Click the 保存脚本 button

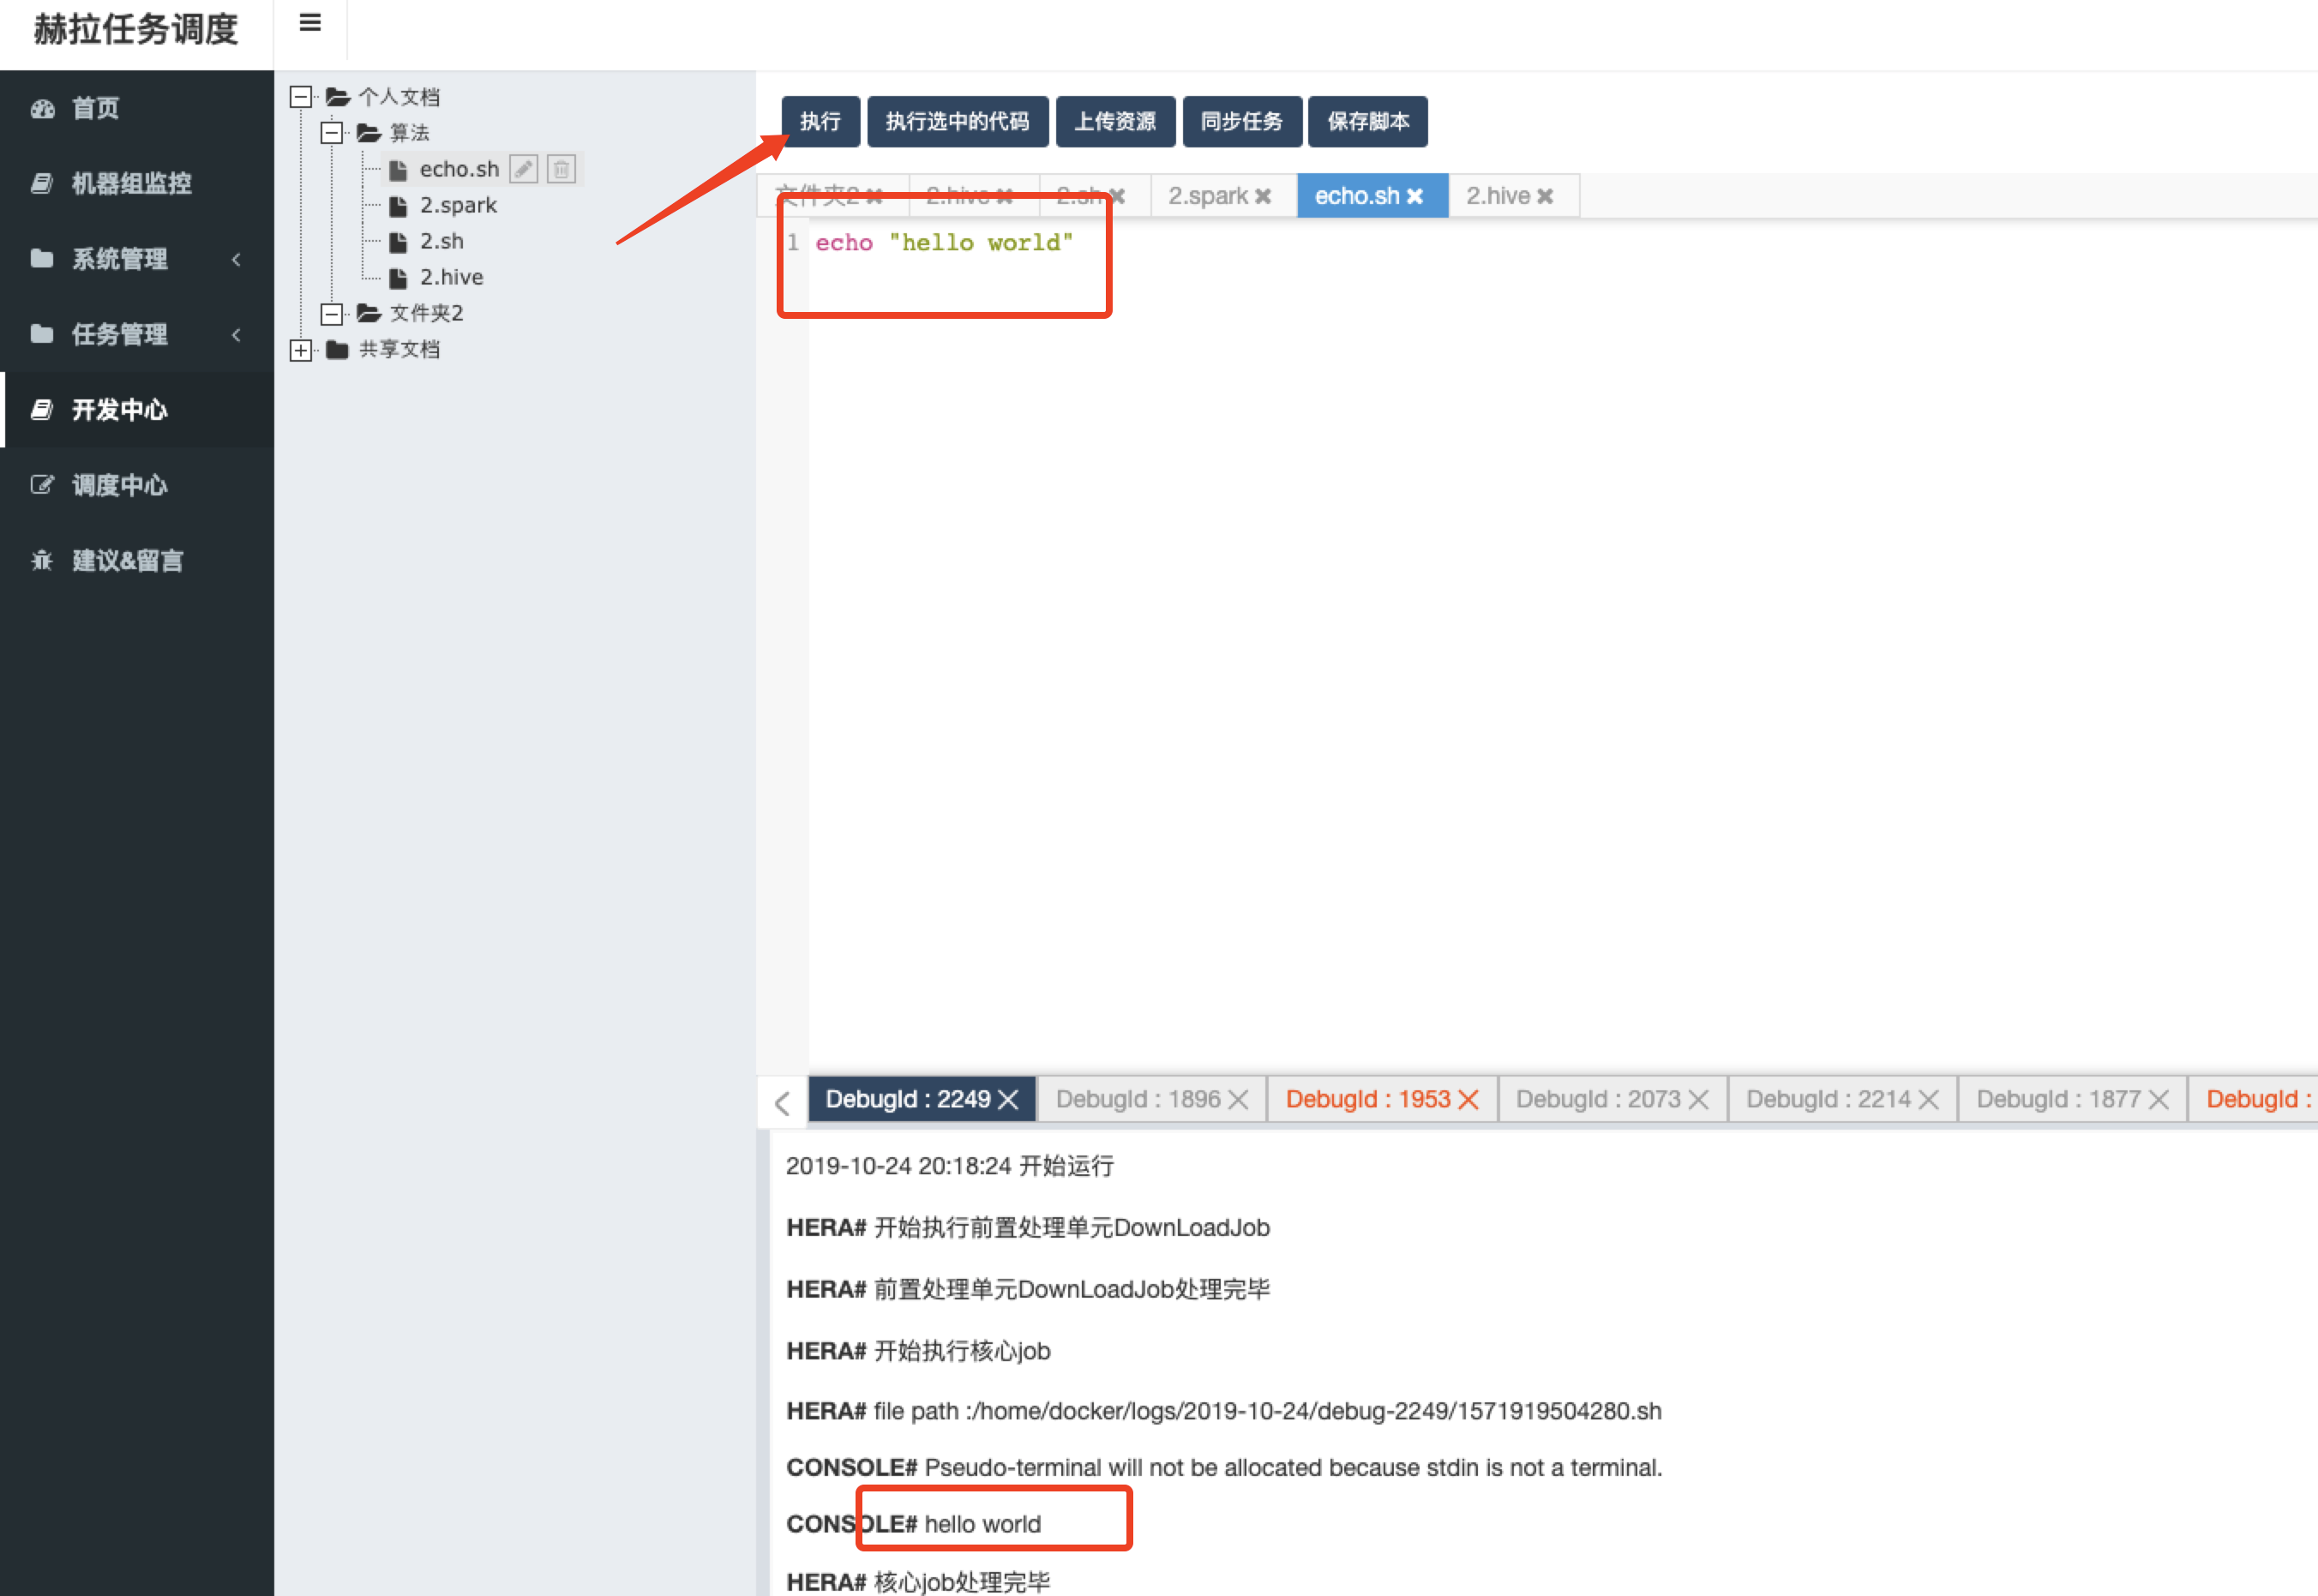pos(1367,121)
